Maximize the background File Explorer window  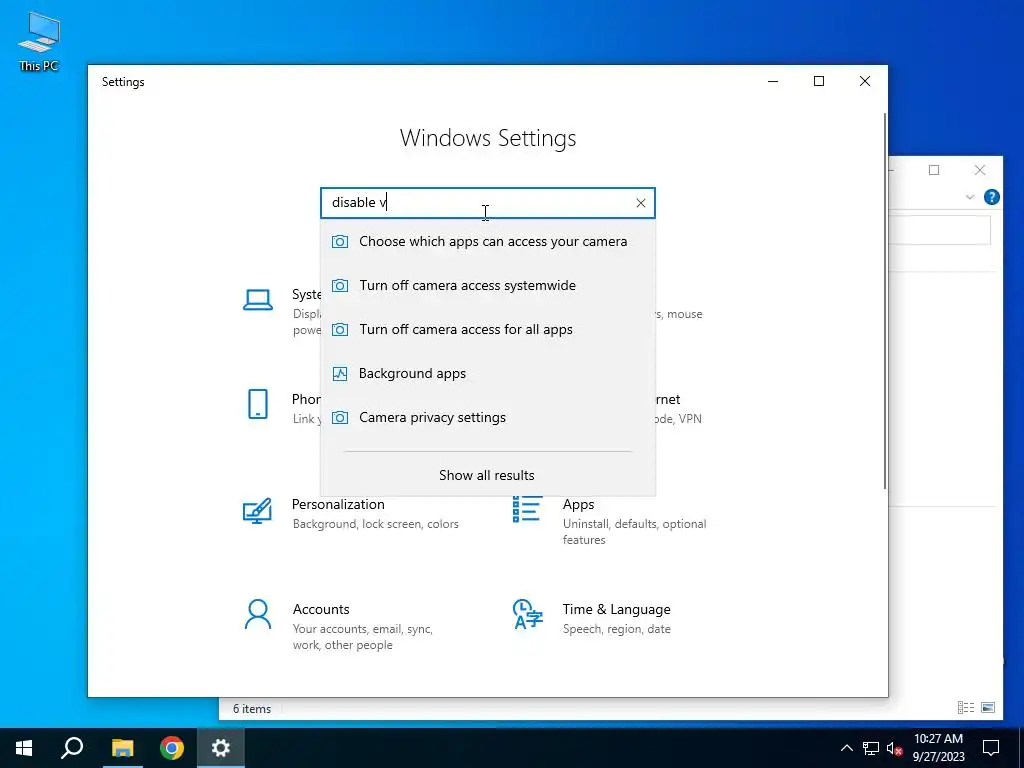(934, 170)
